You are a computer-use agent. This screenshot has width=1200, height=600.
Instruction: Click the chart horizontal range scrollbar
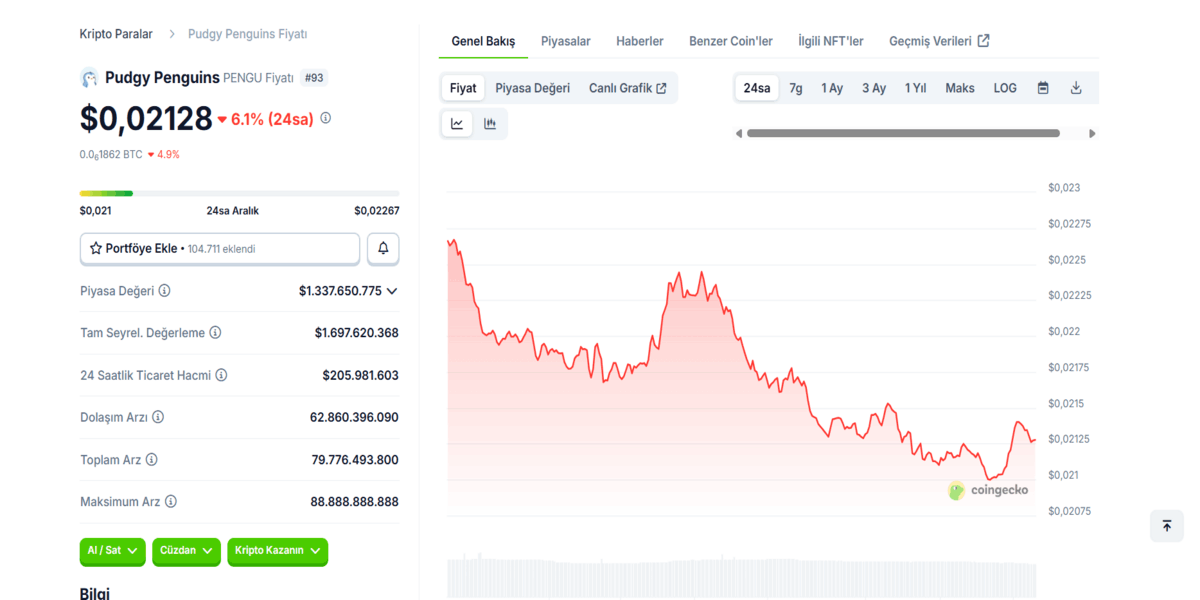click(x=902, y=133)
